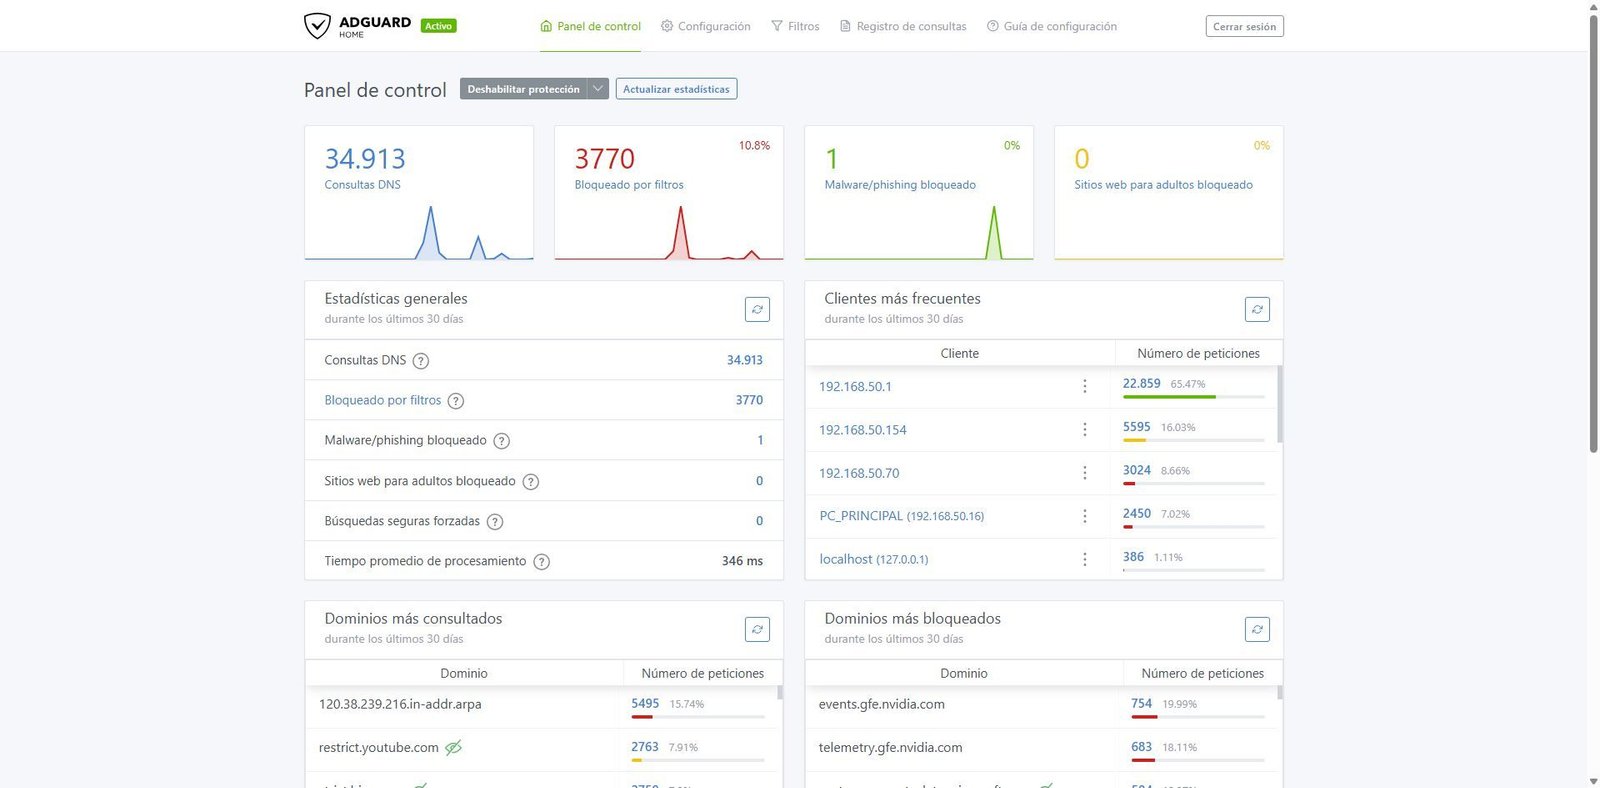The width and height of the screenshot is (1600, 788).
Task: Open three-dot menu for client 192.168.50.154
Action: [x=1085, y=430]
